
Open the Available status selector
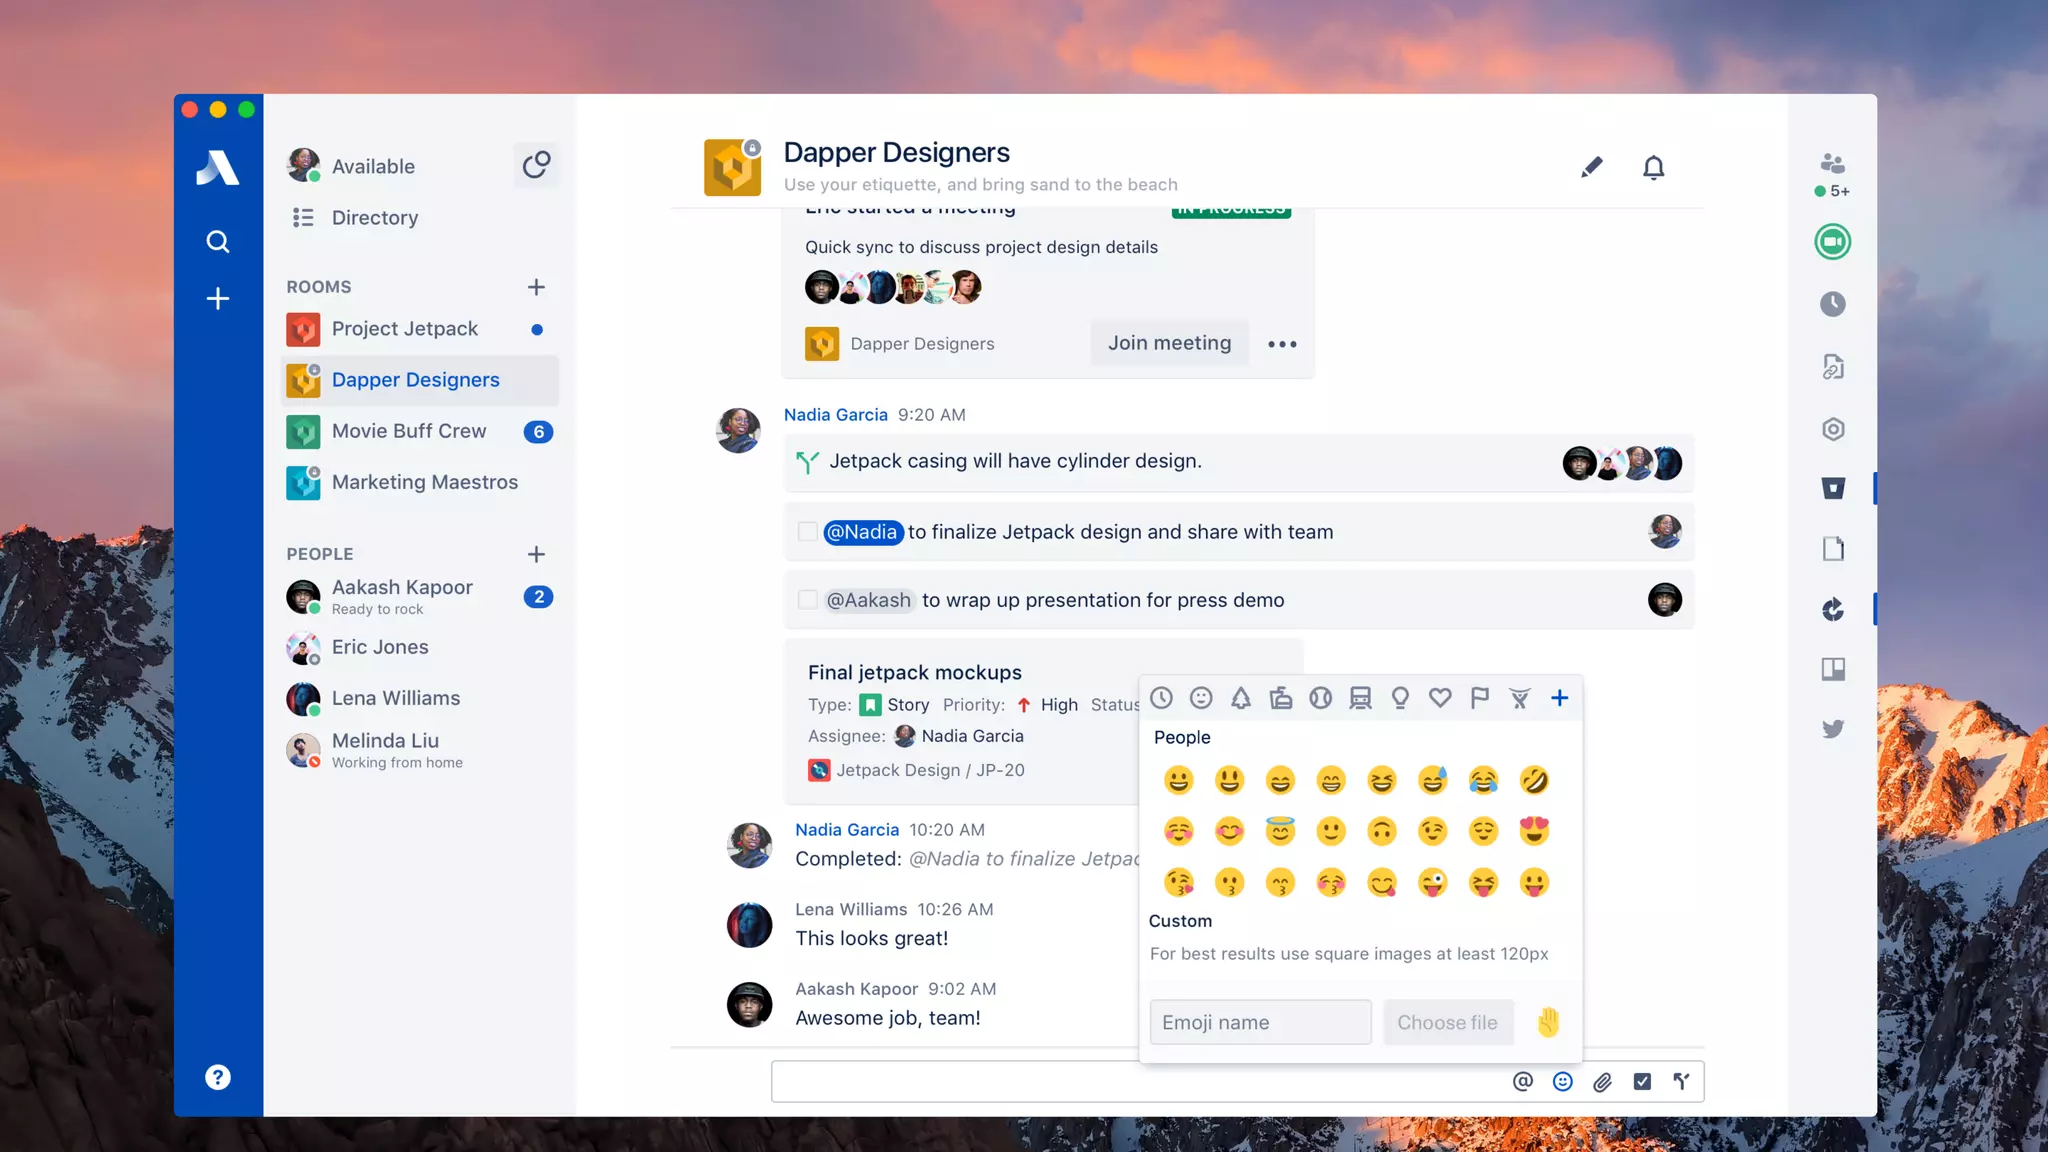point(373,166)
